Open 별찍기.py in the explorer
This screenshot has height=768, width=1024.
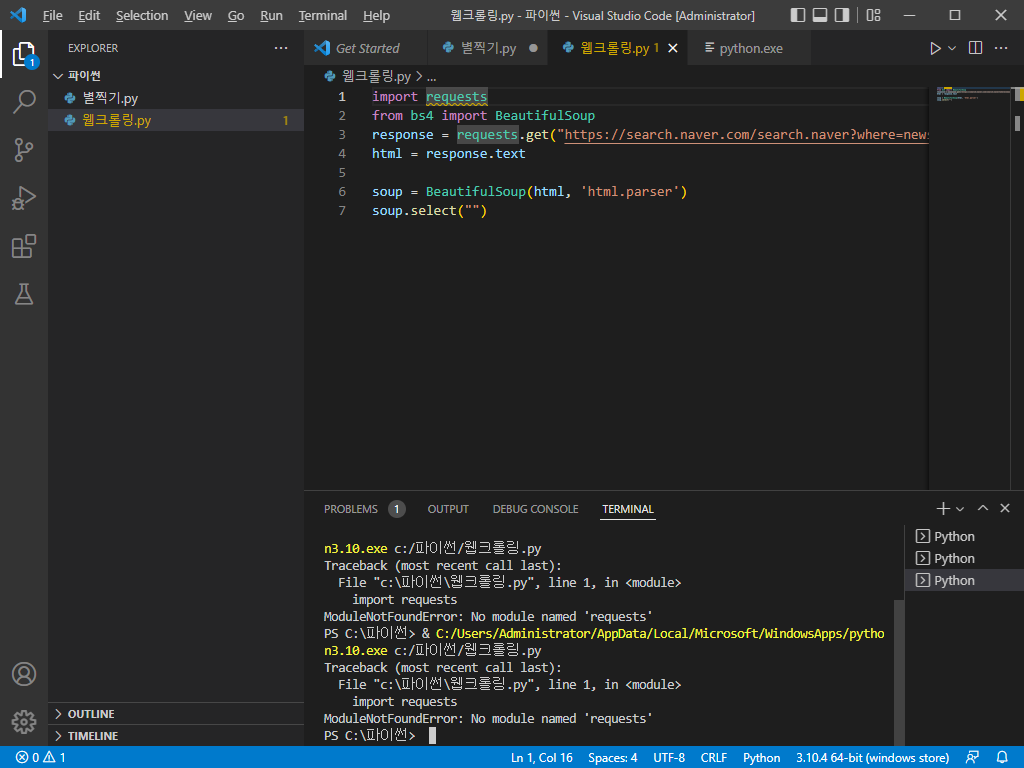click(176, 98)
